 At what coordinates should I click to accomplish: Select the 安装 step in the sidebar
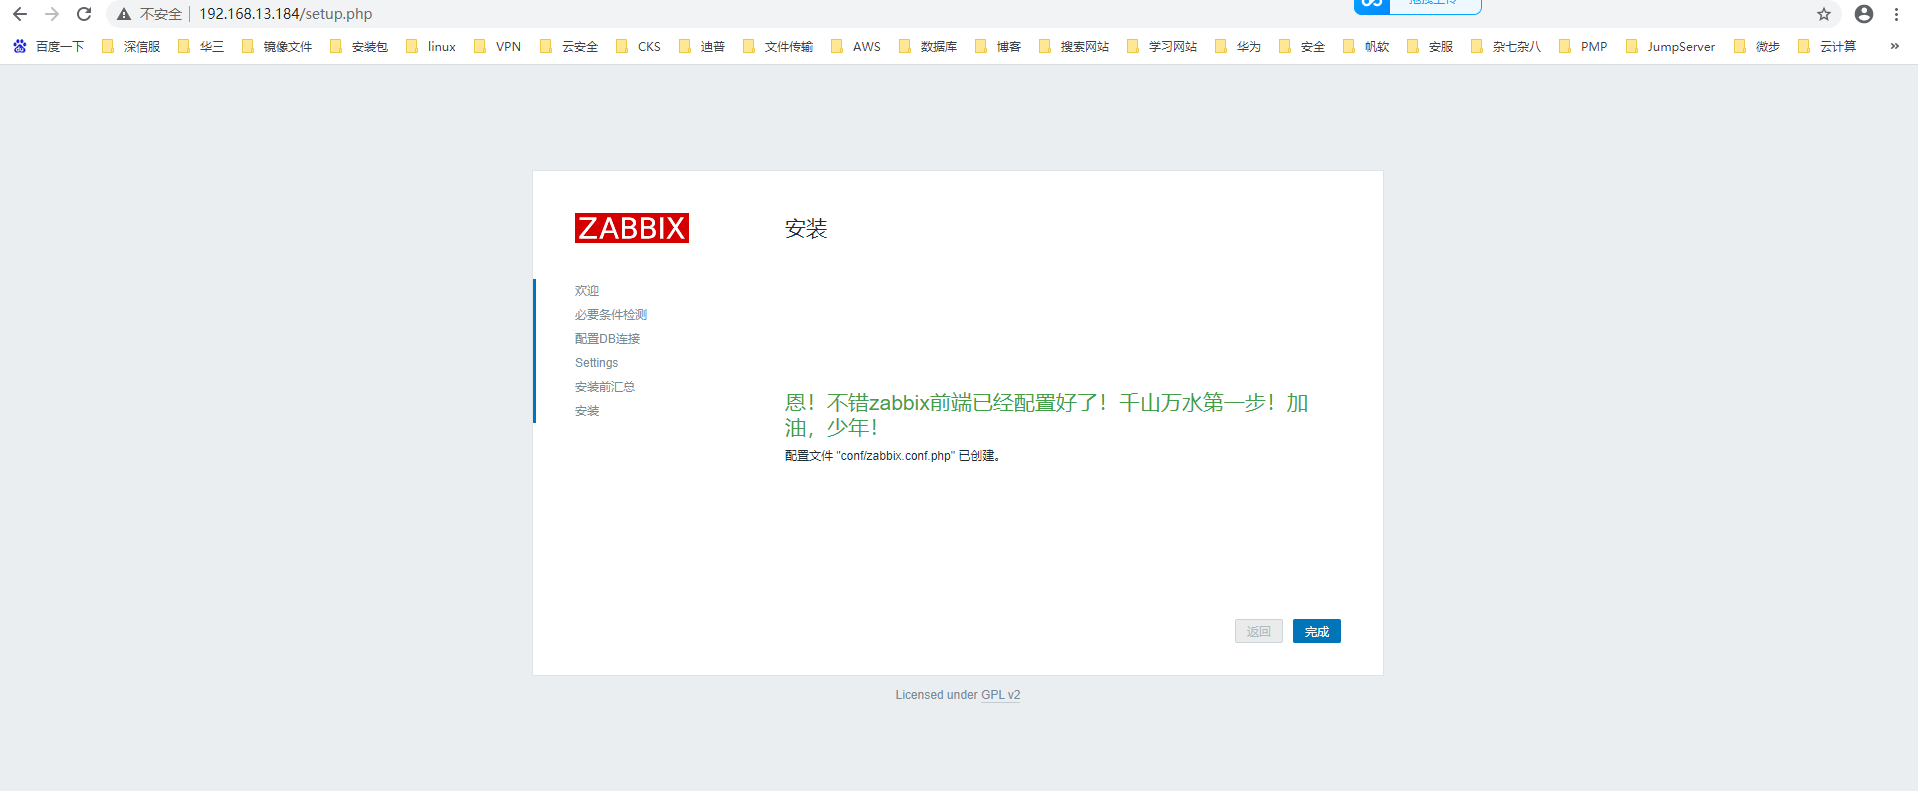coord(587,411)
